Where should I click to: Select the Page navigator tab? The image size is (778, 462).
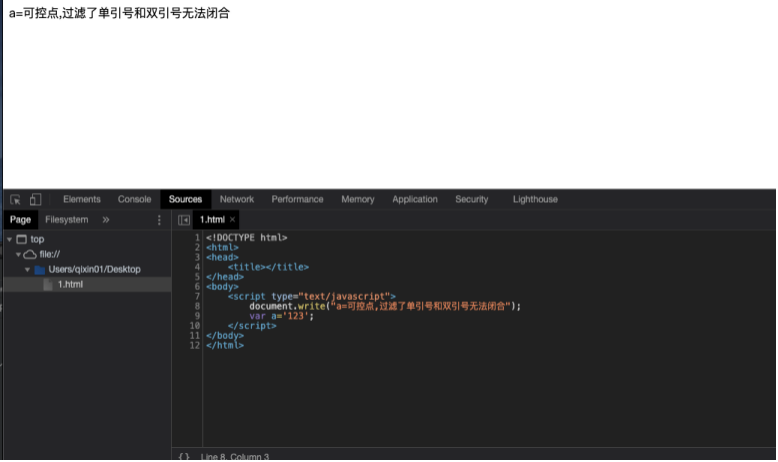20,220
